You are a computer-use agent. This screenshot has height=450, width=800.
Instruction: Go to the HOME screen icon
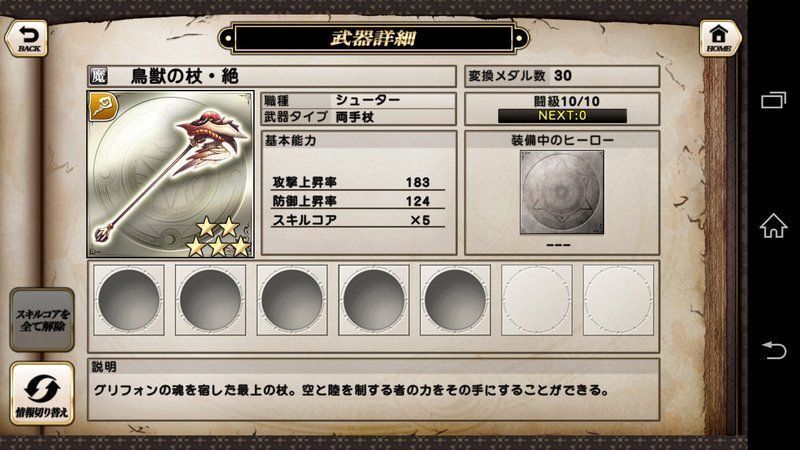(719, 38)
